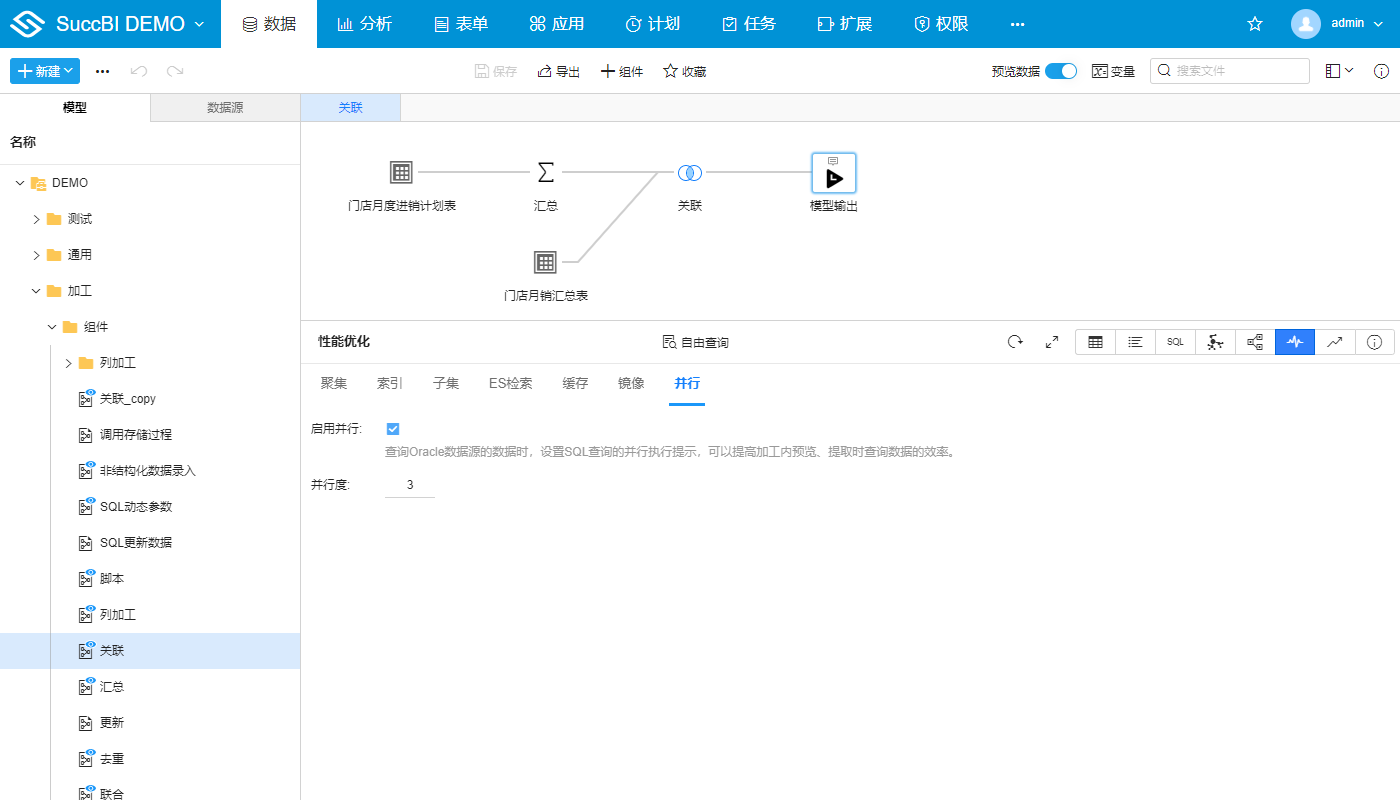This screenshot has height=800, width=1400.
Task: Collapse the 加工 folder
Action: pos(36,291)
